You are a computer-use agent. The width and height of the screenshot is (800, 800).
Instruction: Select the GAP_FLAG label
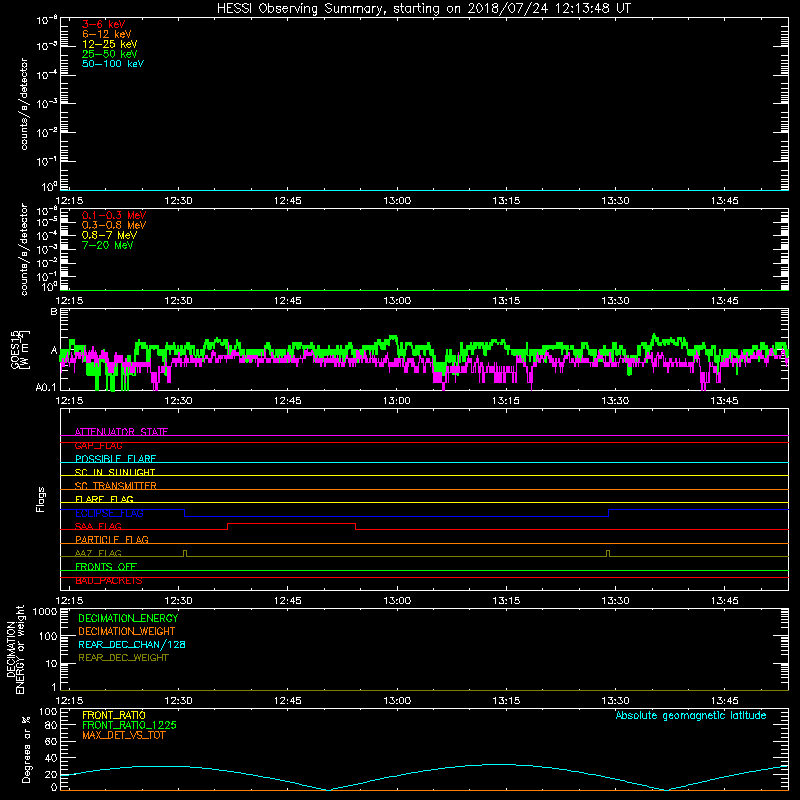[x=98, y=445]
